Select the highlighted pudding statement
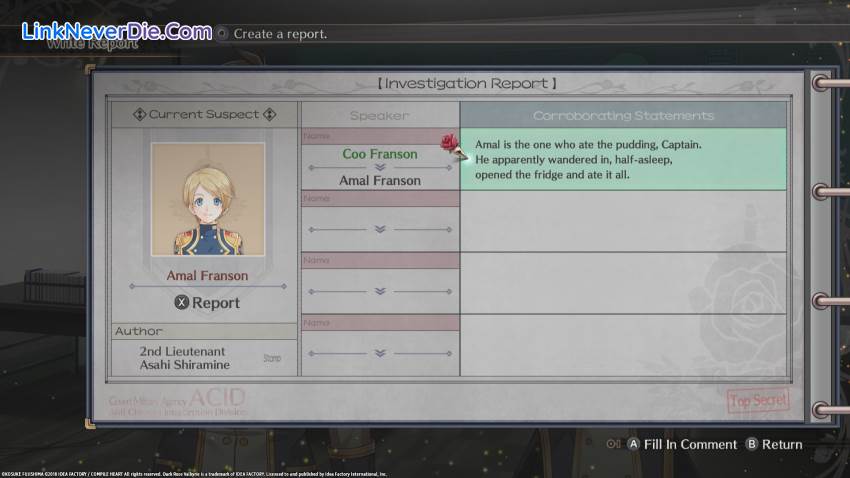This screenshot has width=850, height=478. pos(623,159)
